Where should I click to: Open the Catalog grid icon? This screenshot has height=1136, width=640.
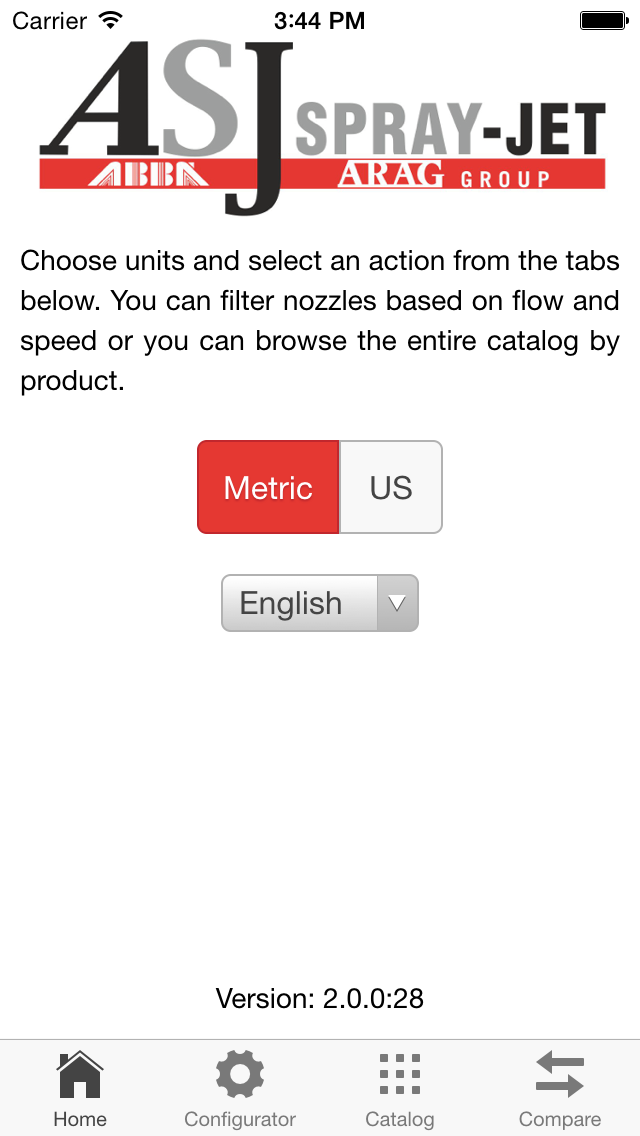point(400,1074)
